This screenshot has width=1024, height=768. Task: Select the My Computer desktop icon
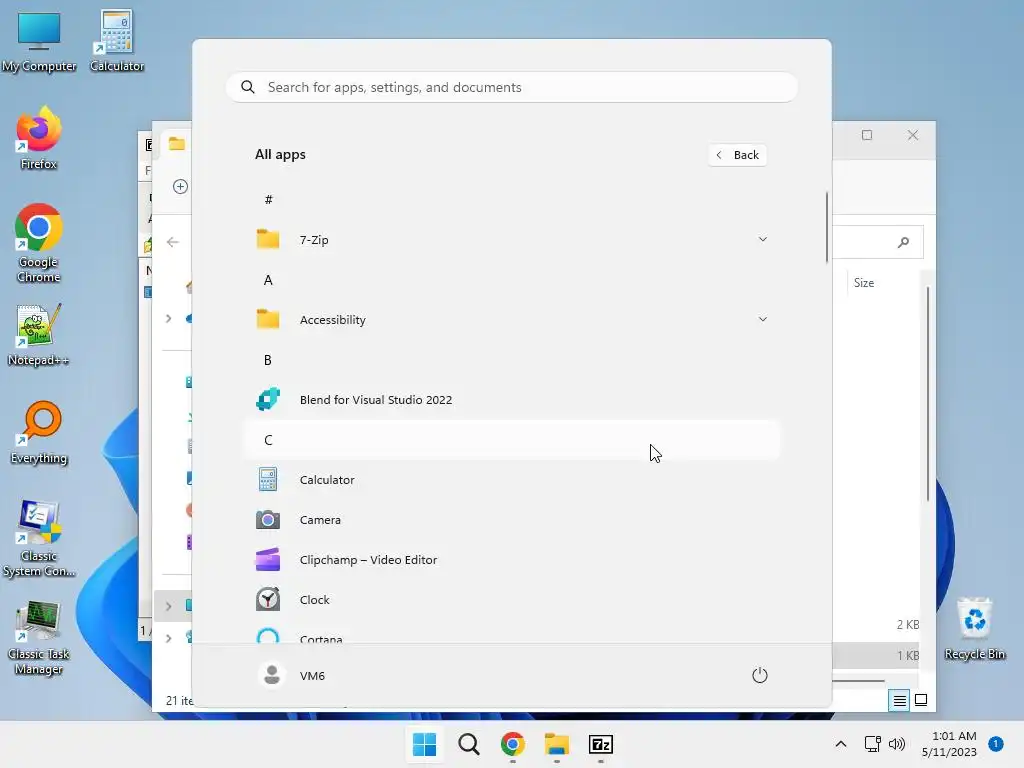point(39,42)
